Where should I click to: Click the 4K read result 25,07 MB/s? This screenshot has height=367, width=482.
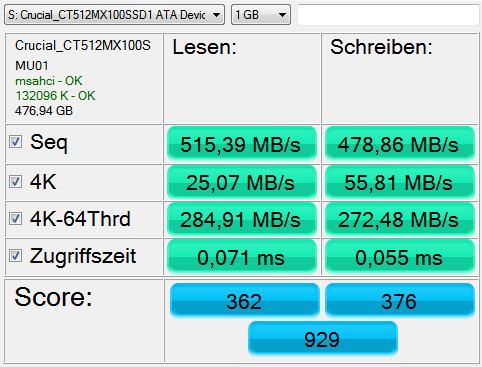[x=242, y=182]
